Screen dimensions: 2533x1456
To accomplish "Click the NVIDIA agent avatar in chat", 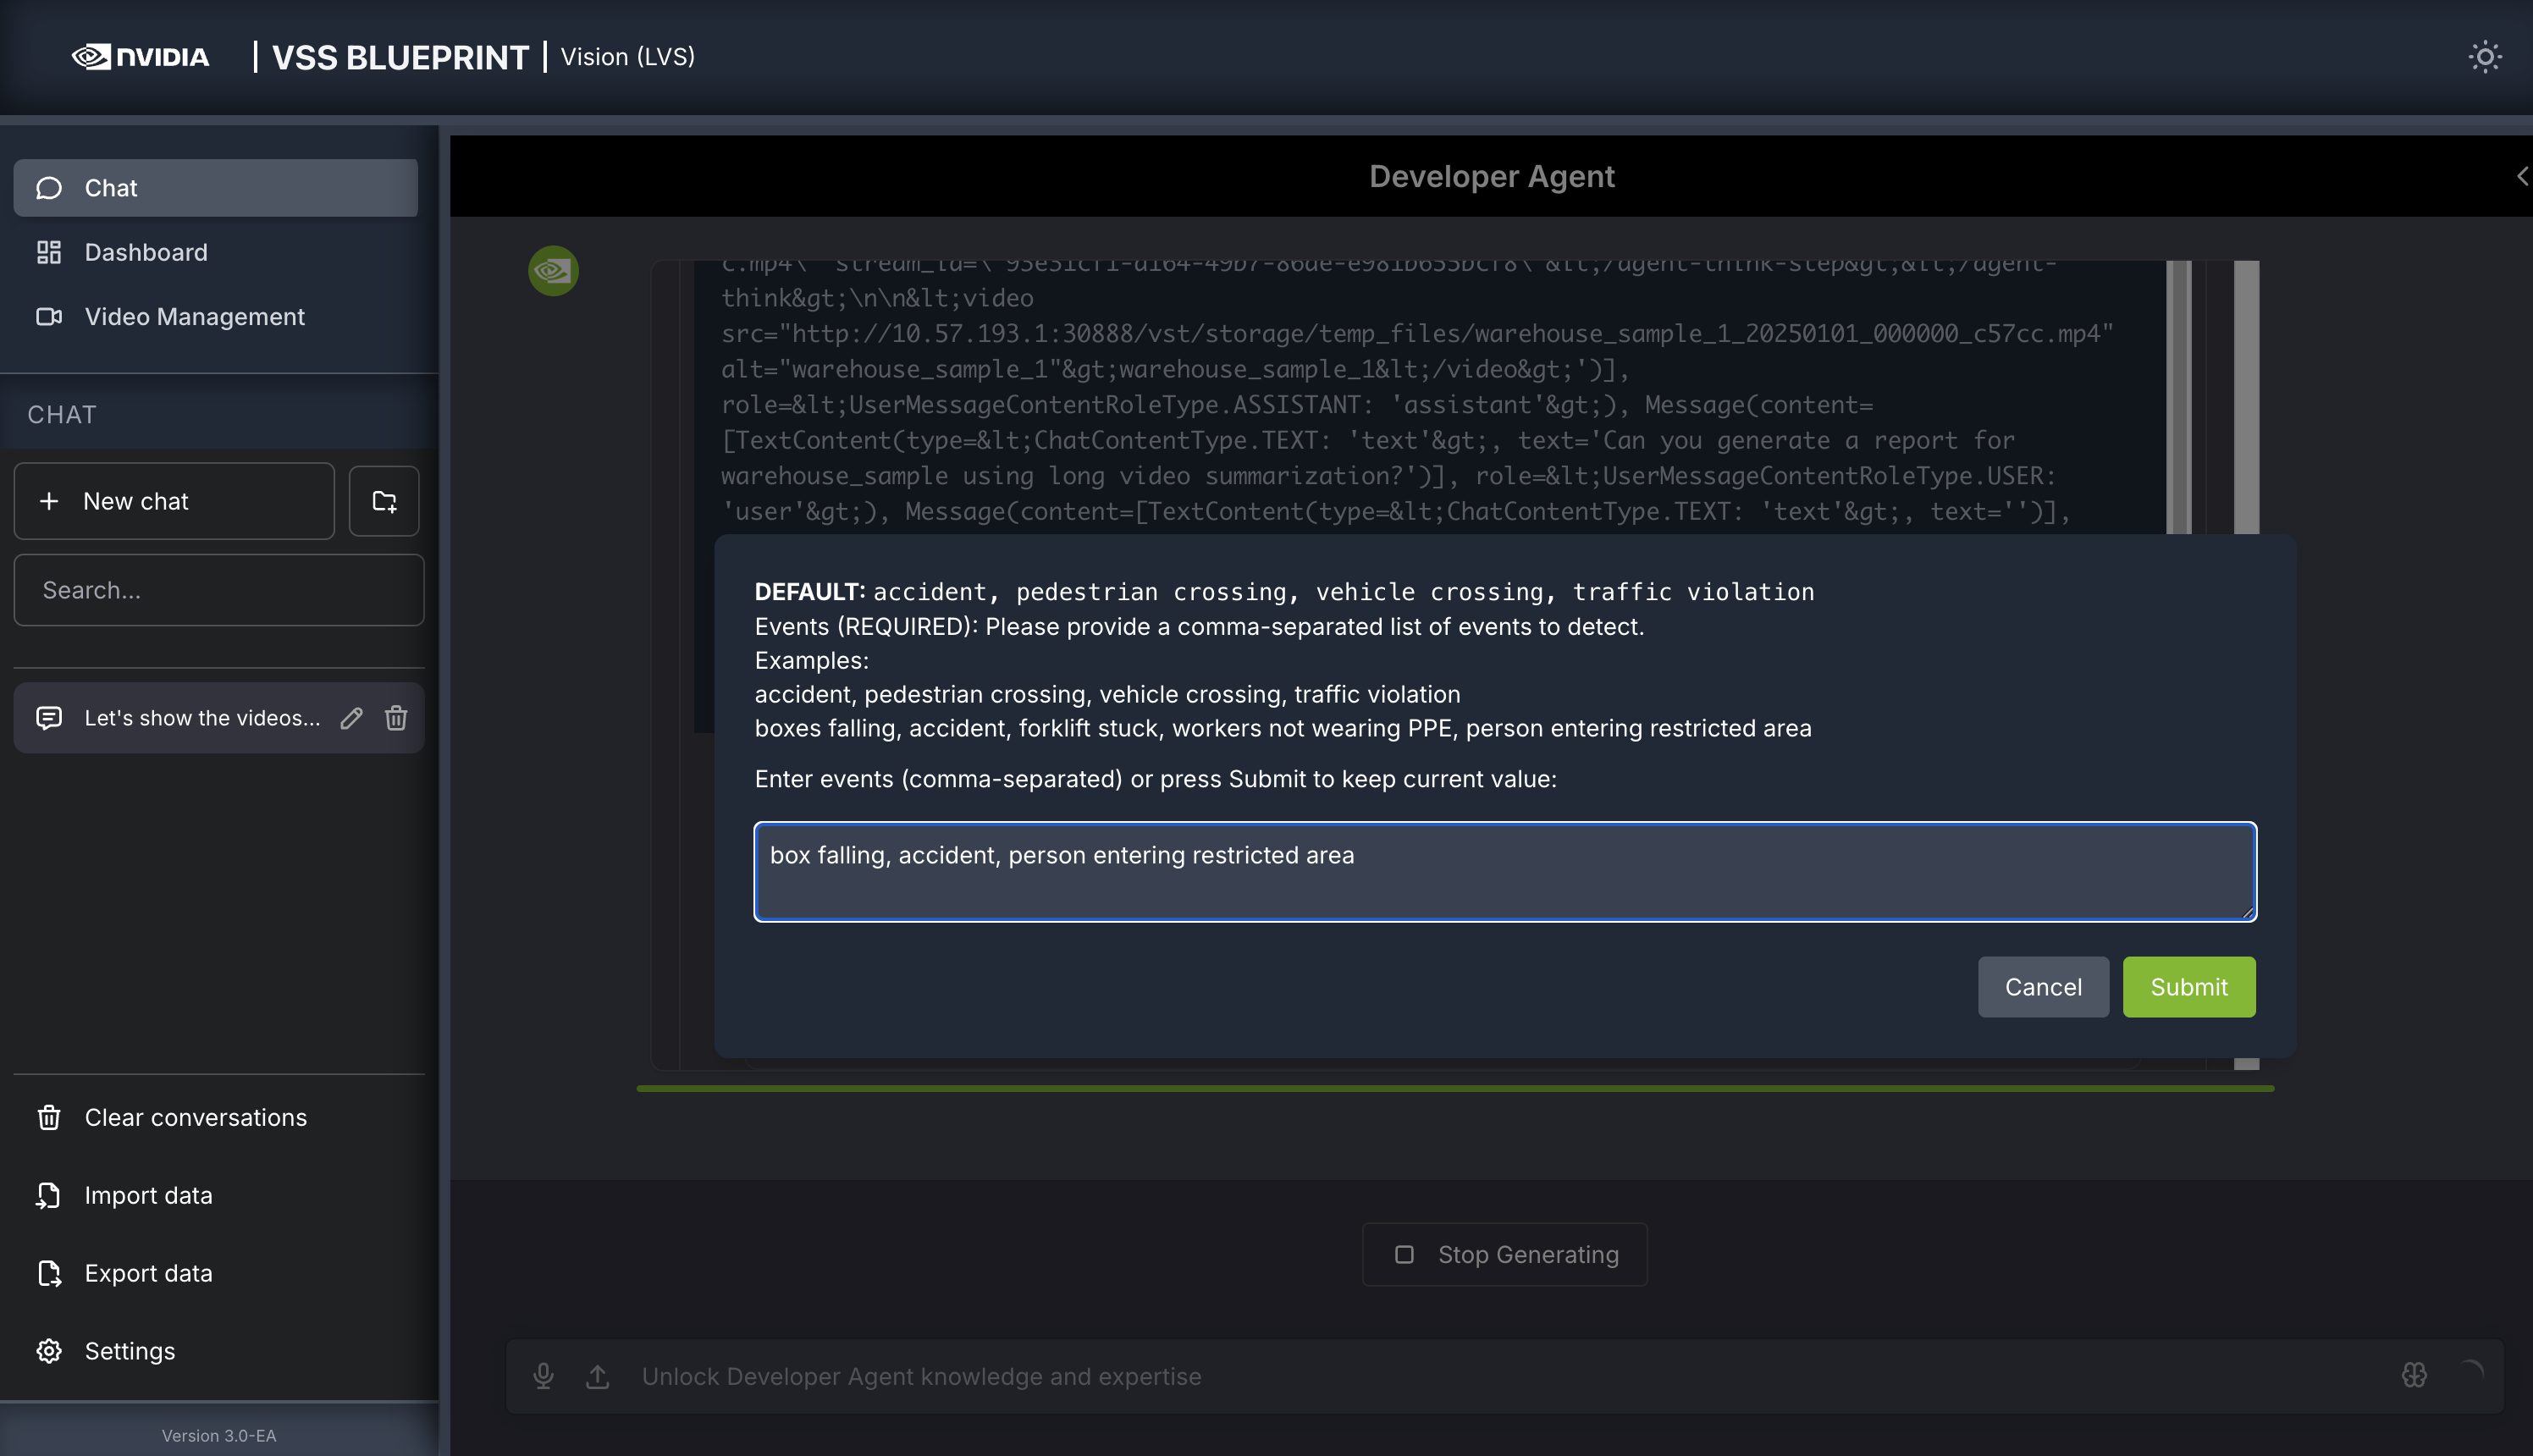I will (x=553, y=271).
